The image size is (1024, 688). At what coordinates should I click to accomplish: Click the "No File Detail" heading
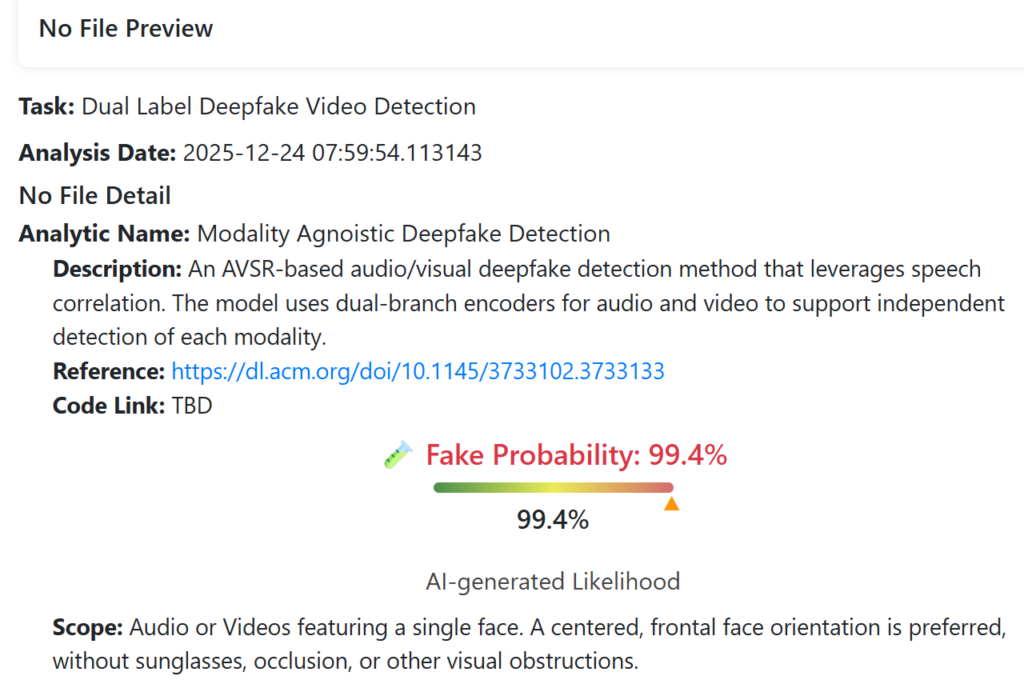point(94,195)
